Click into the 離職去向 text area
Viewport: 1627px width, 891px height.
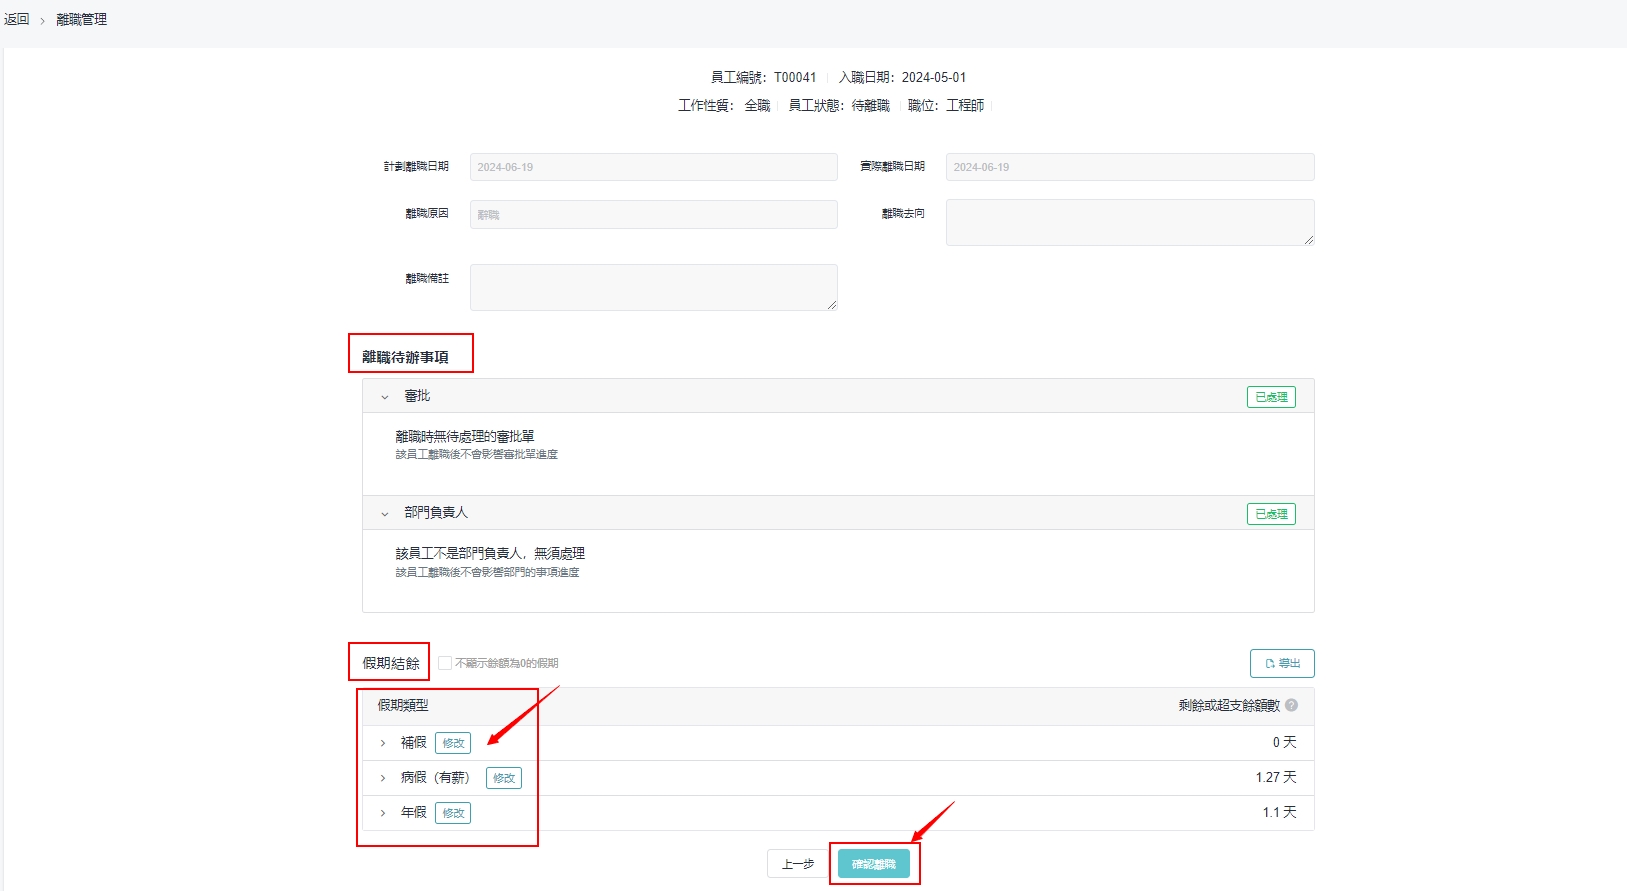(1129, 222)
